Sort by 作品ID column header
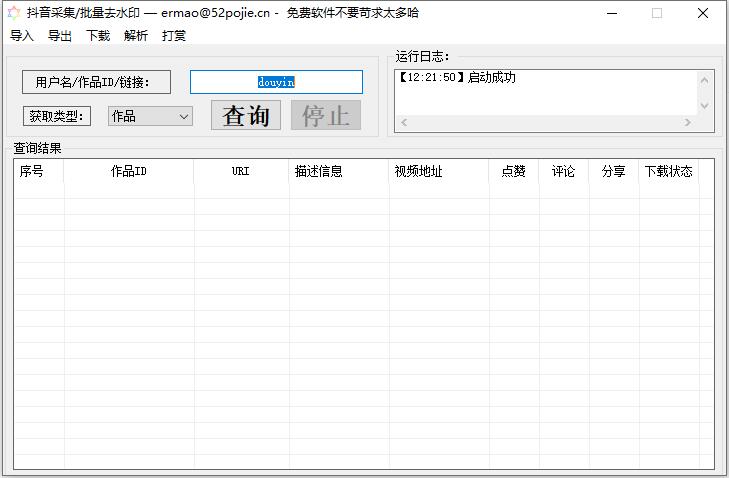 pyautogui.click(x=129, y=172)
